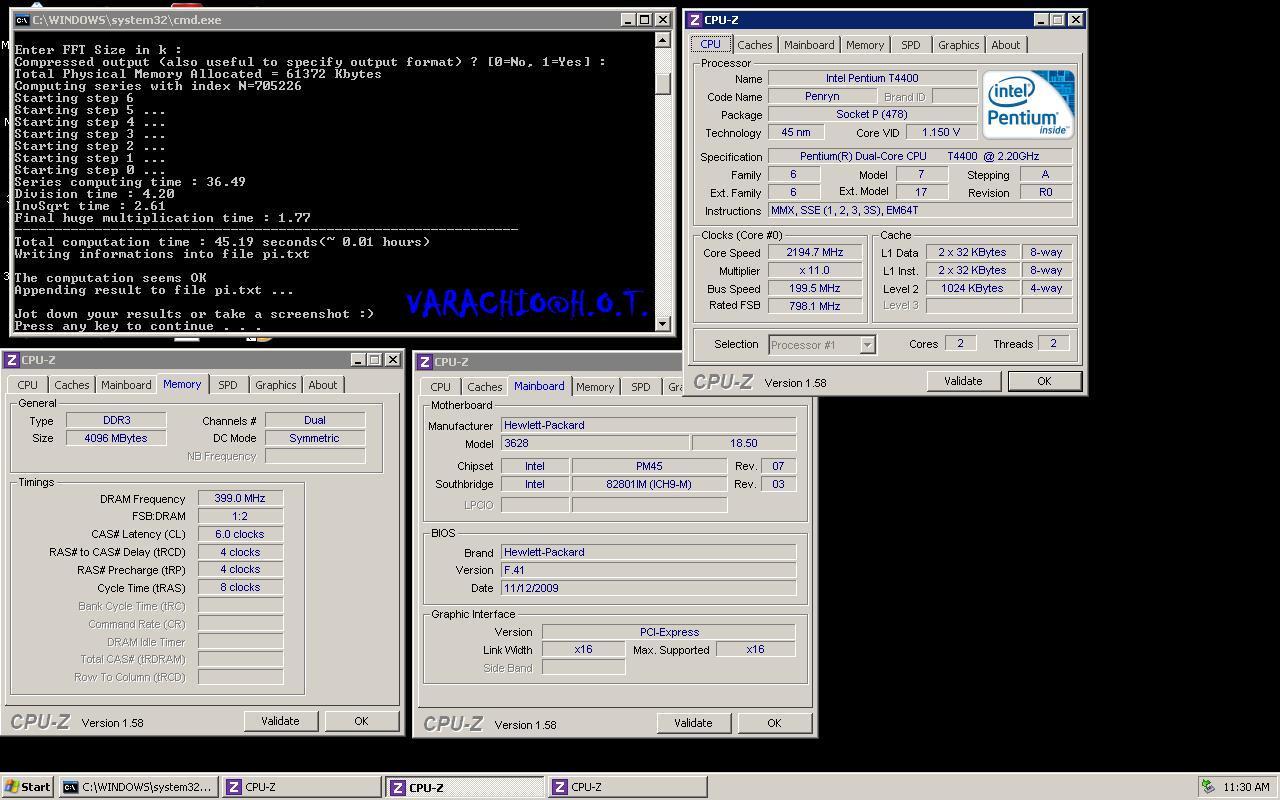Click the Intel Pentium inside logo
Image resolution: width=1280 pixels, height=800 pixels.
(1028, 104)
